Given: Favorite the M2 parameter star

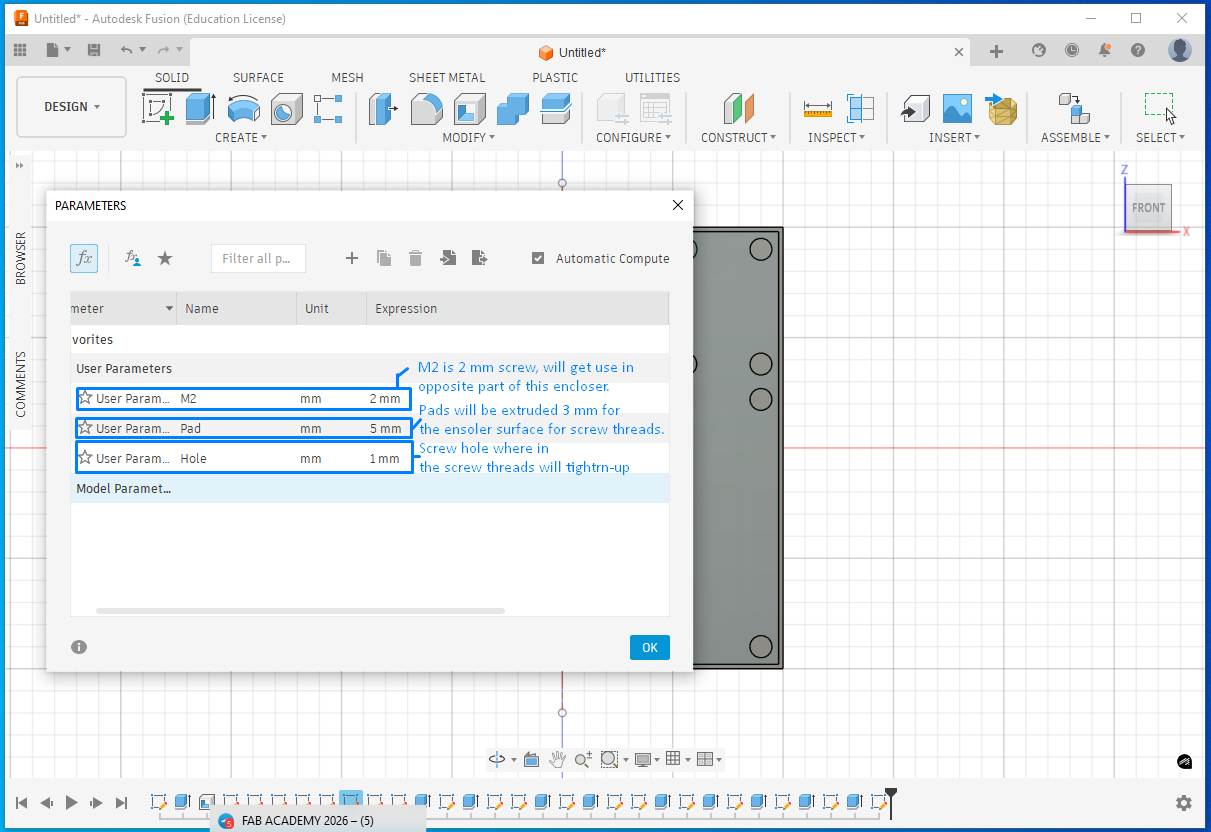Looking at the screenshot, I should 85,398.
